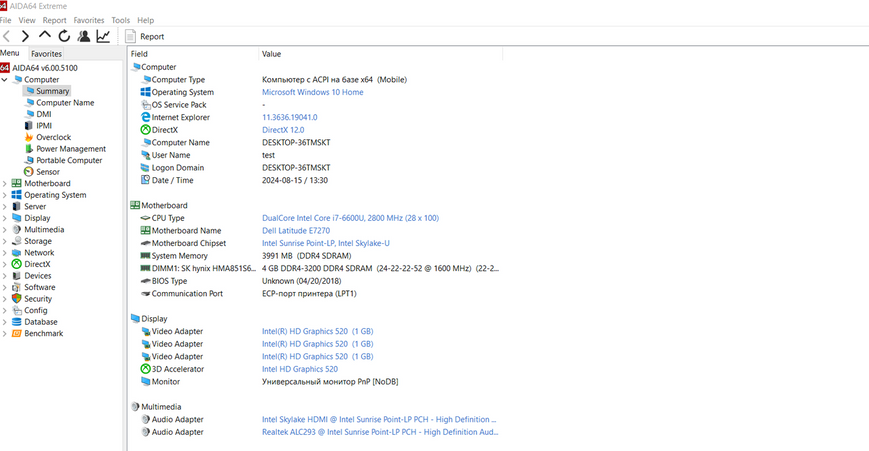Open the Tools menu

[120, 20]
